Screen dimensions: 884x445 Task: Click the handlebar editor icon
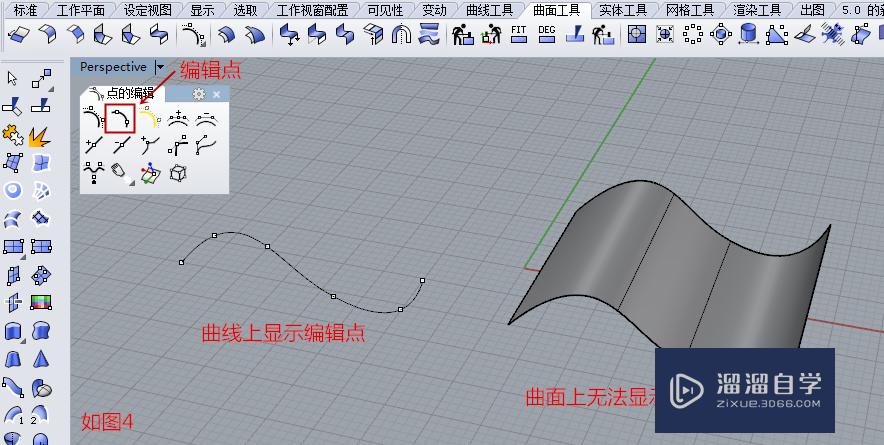coord(178,146)
